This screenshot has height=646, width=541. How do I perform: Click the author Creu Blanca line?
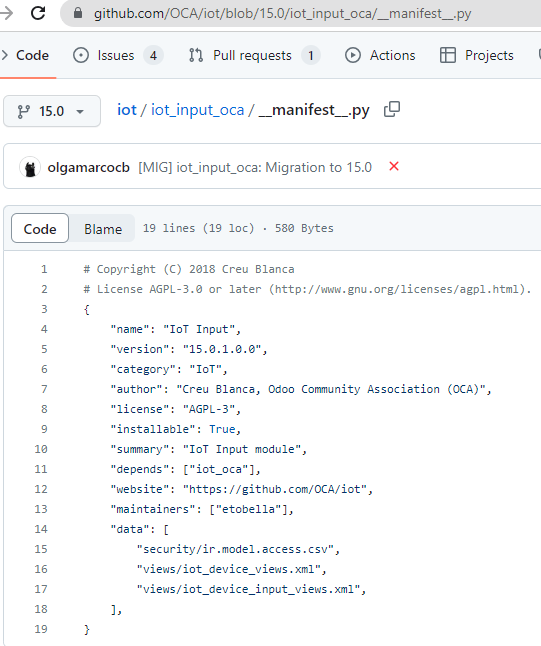(x=301, y=389)
